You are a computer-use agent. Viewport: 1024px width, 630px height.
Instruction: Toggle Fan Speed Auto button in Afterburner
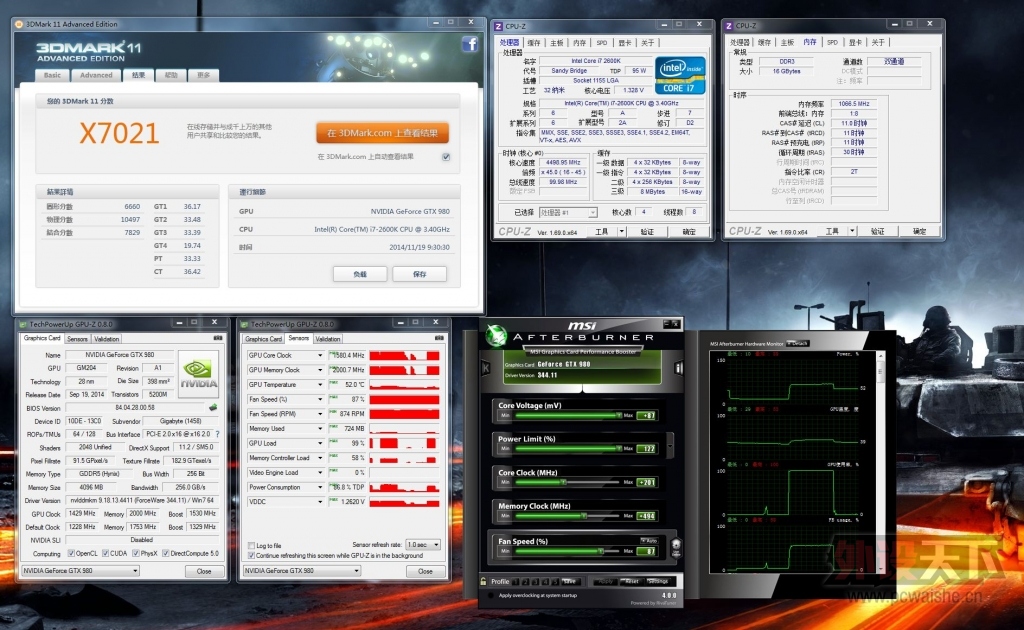coord(649,541)
